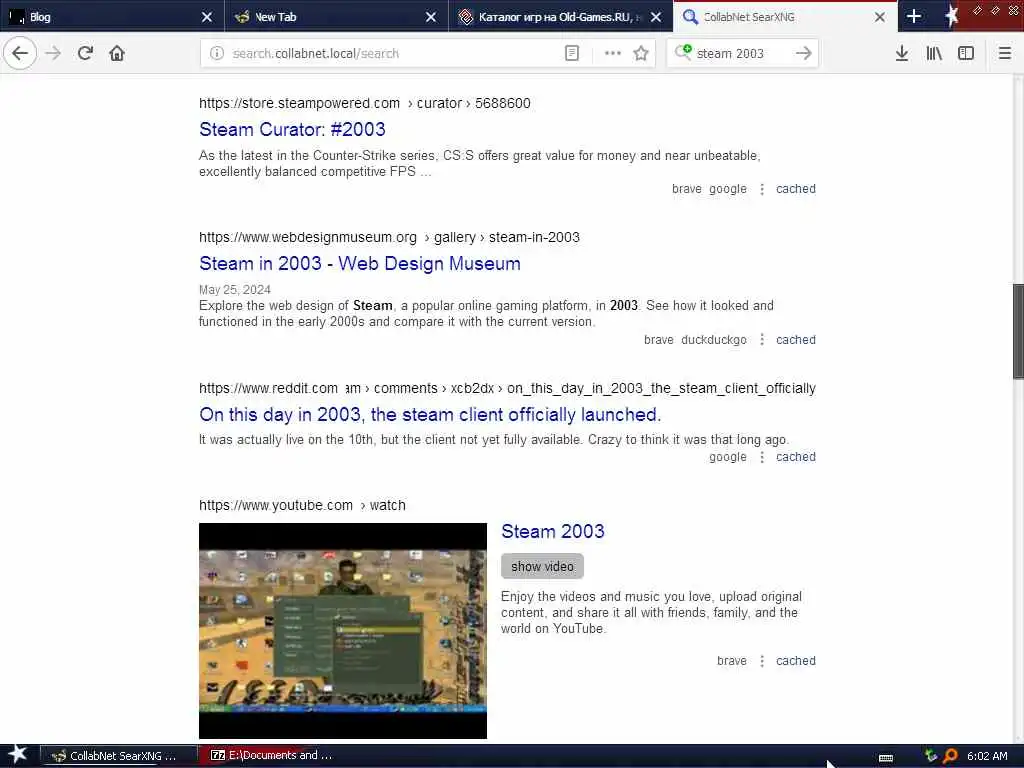Open page actions three-dot menu

pos(613,53)
